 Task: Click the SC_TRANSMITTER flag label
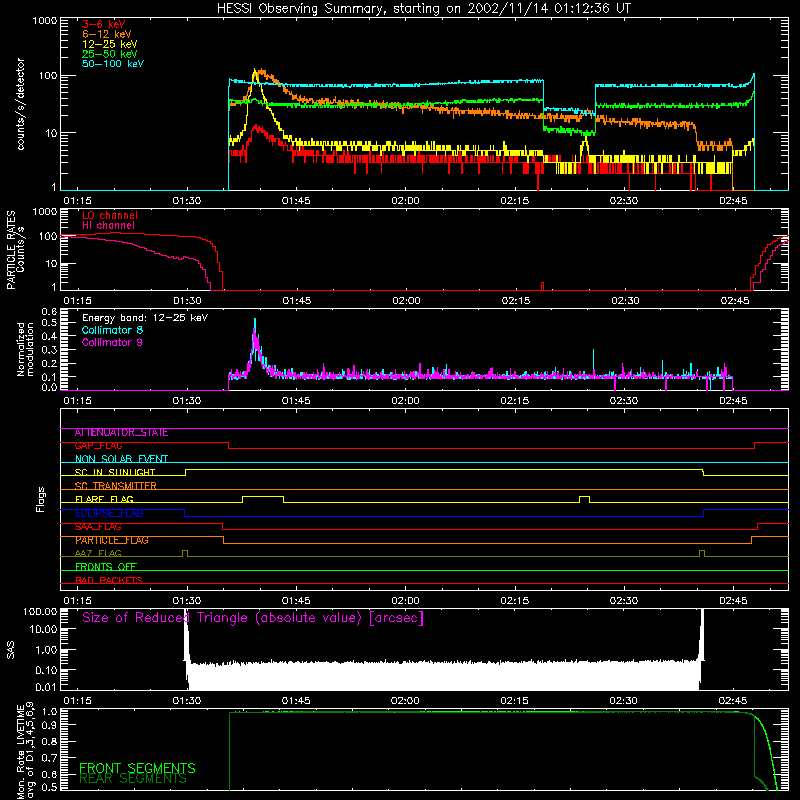115,486
